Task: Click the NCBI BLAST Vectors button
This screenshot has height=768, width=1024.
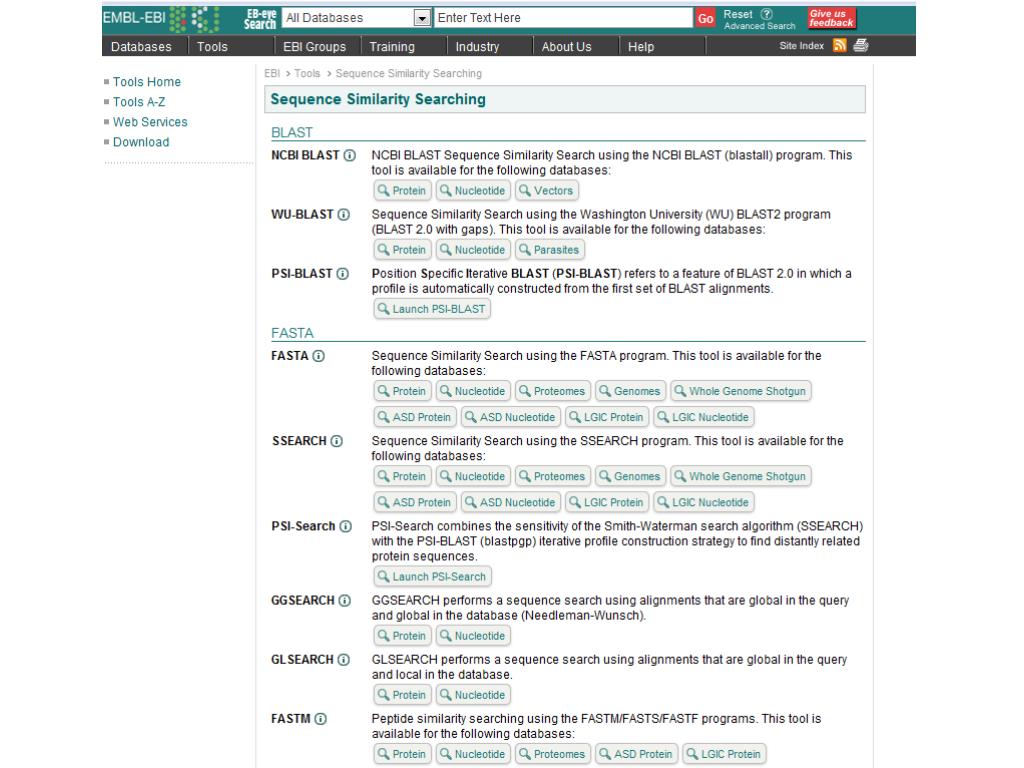Action: (x=547, y=191)
